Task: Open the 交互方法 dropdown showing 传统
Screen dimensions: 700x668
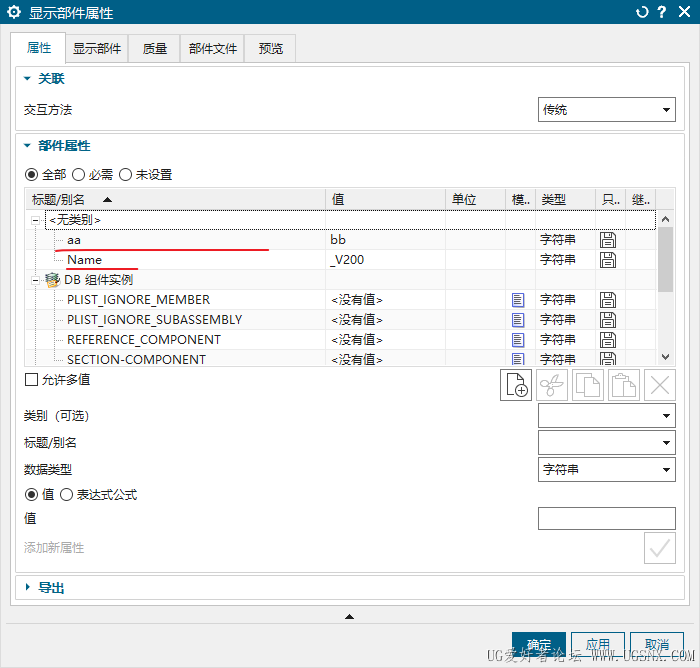Action: coord(607,109)
